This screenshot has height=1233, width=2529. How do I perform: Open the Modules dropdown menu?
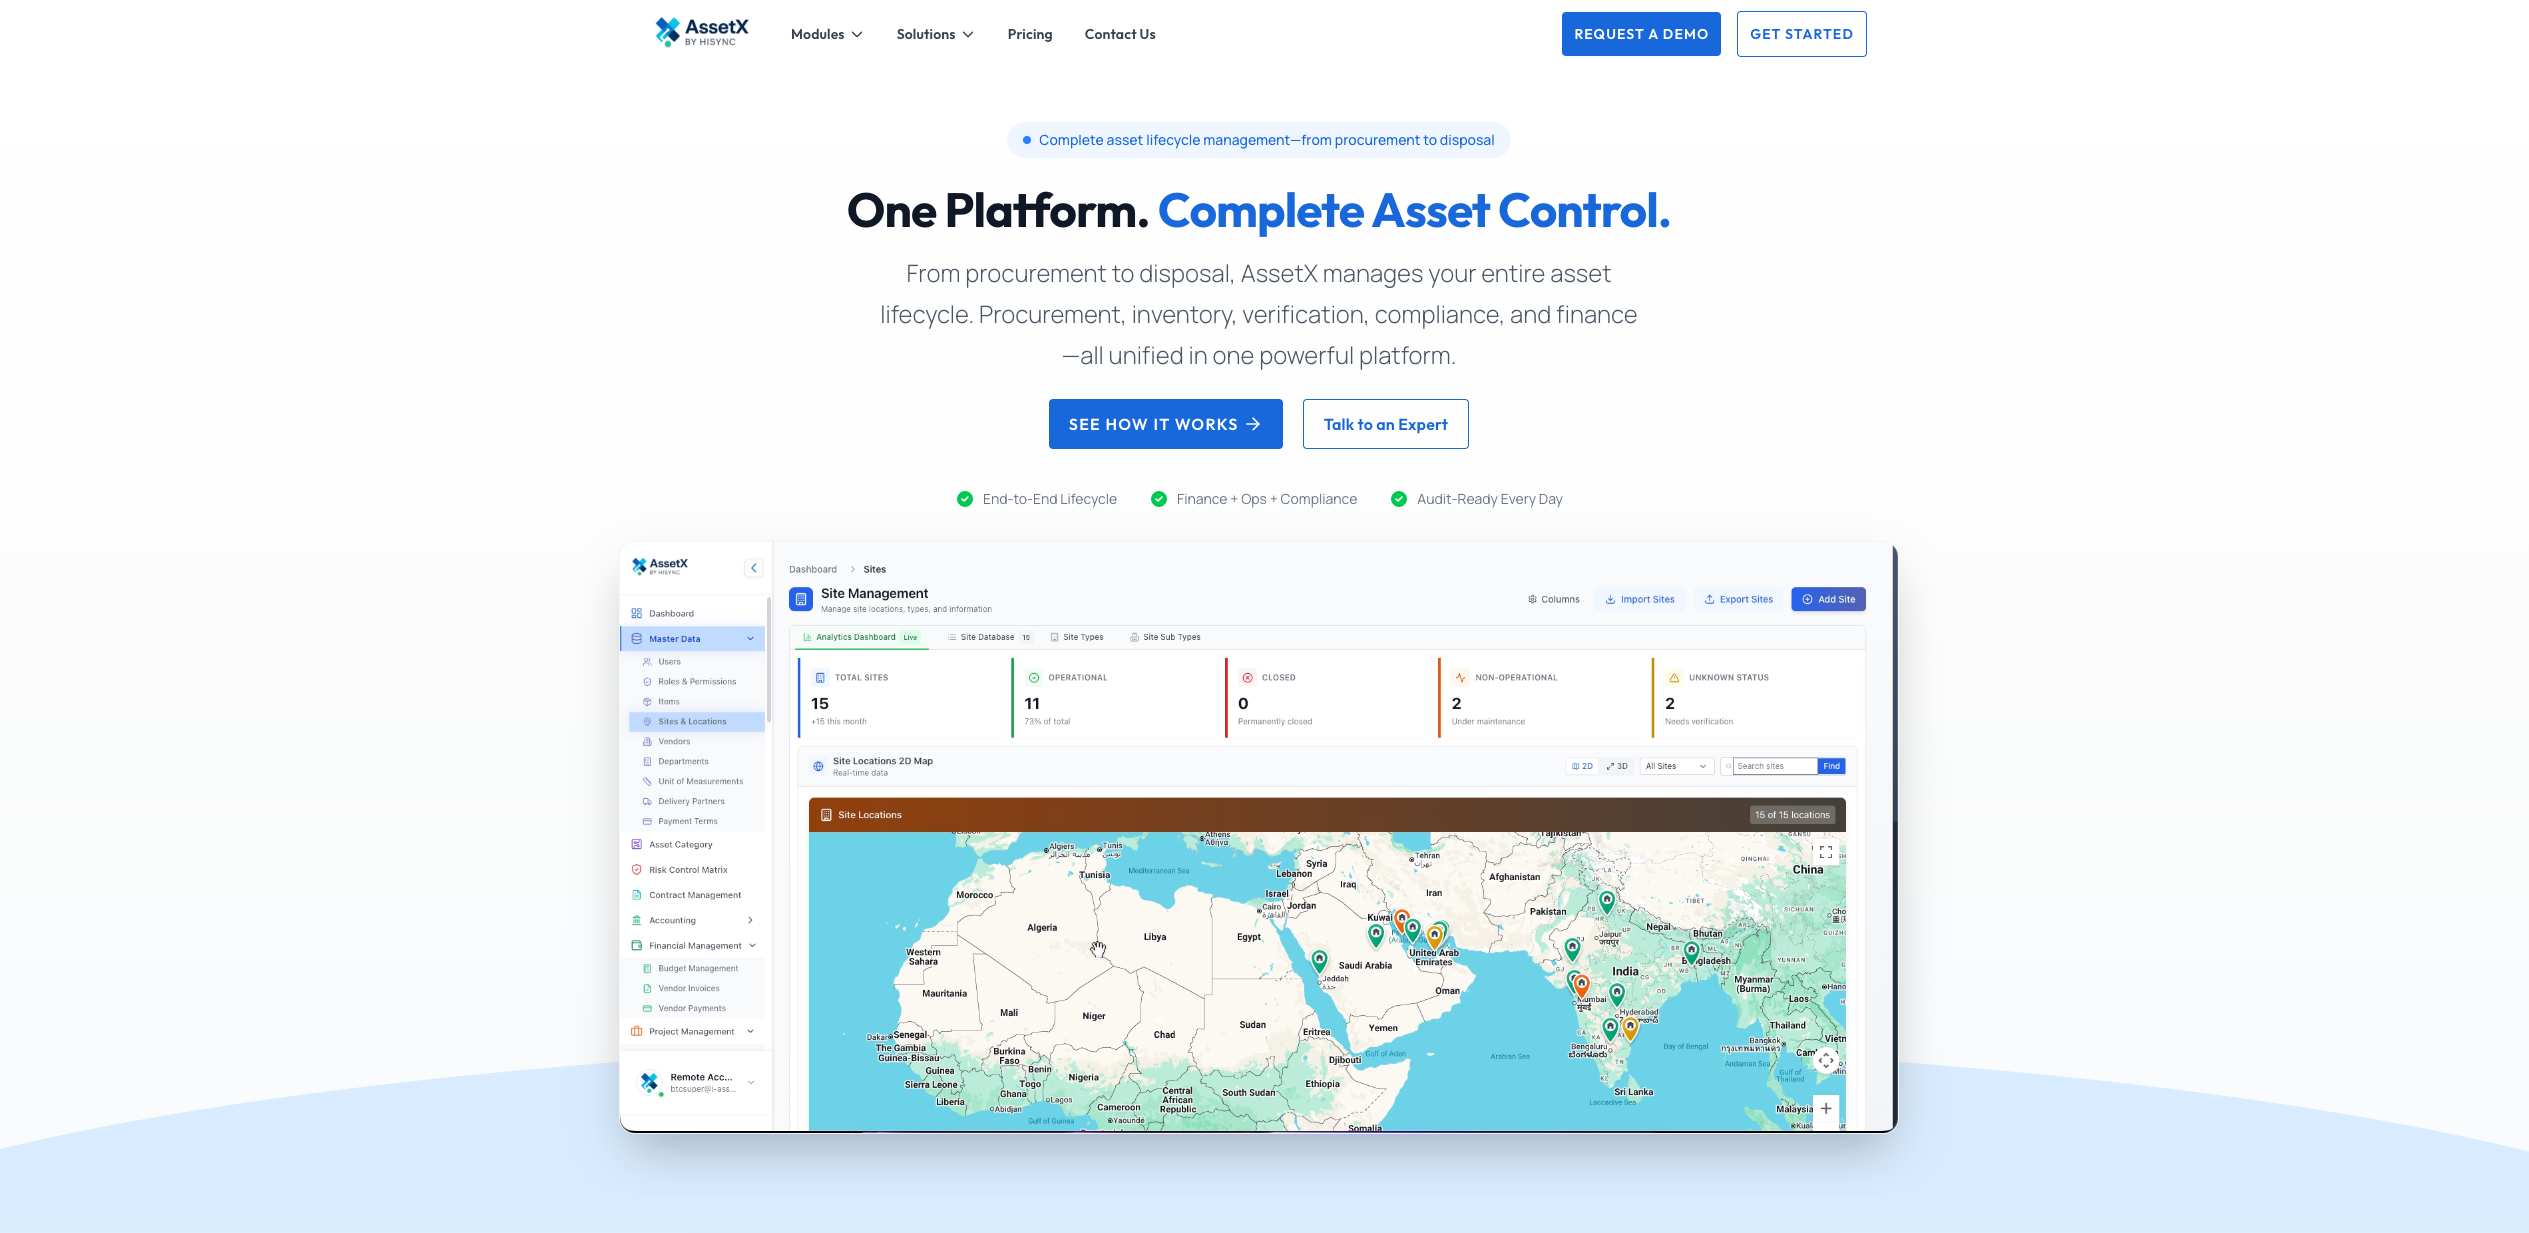pyautogui.click(x=826, y=34)
